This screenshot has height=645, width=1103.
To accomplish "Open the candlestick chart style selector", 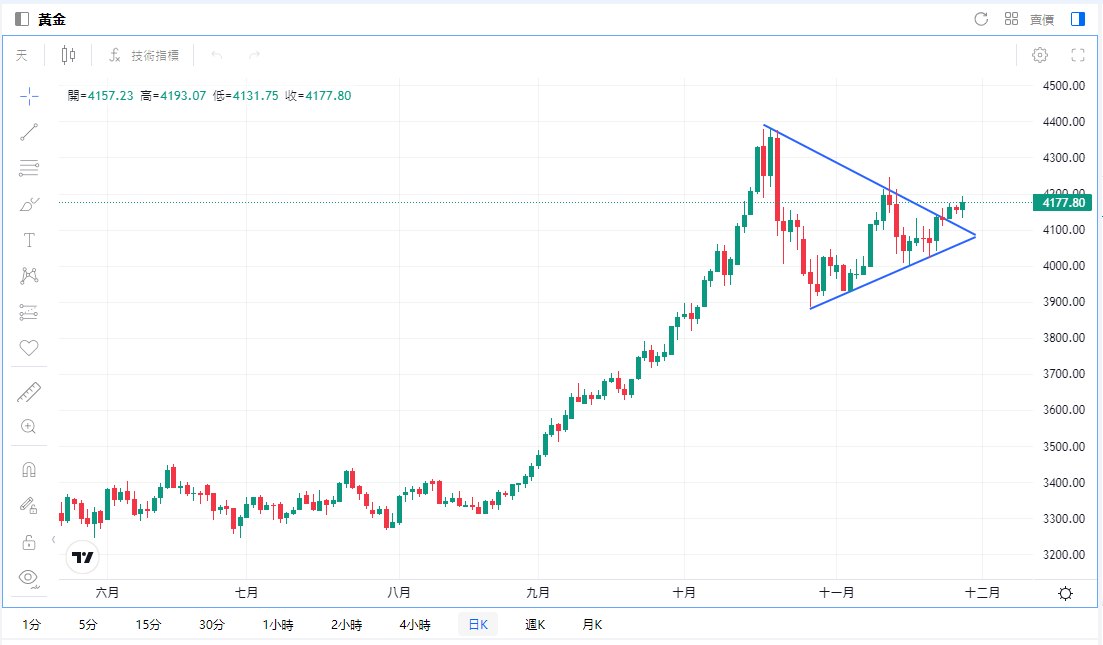I will (x=68, y=55).
